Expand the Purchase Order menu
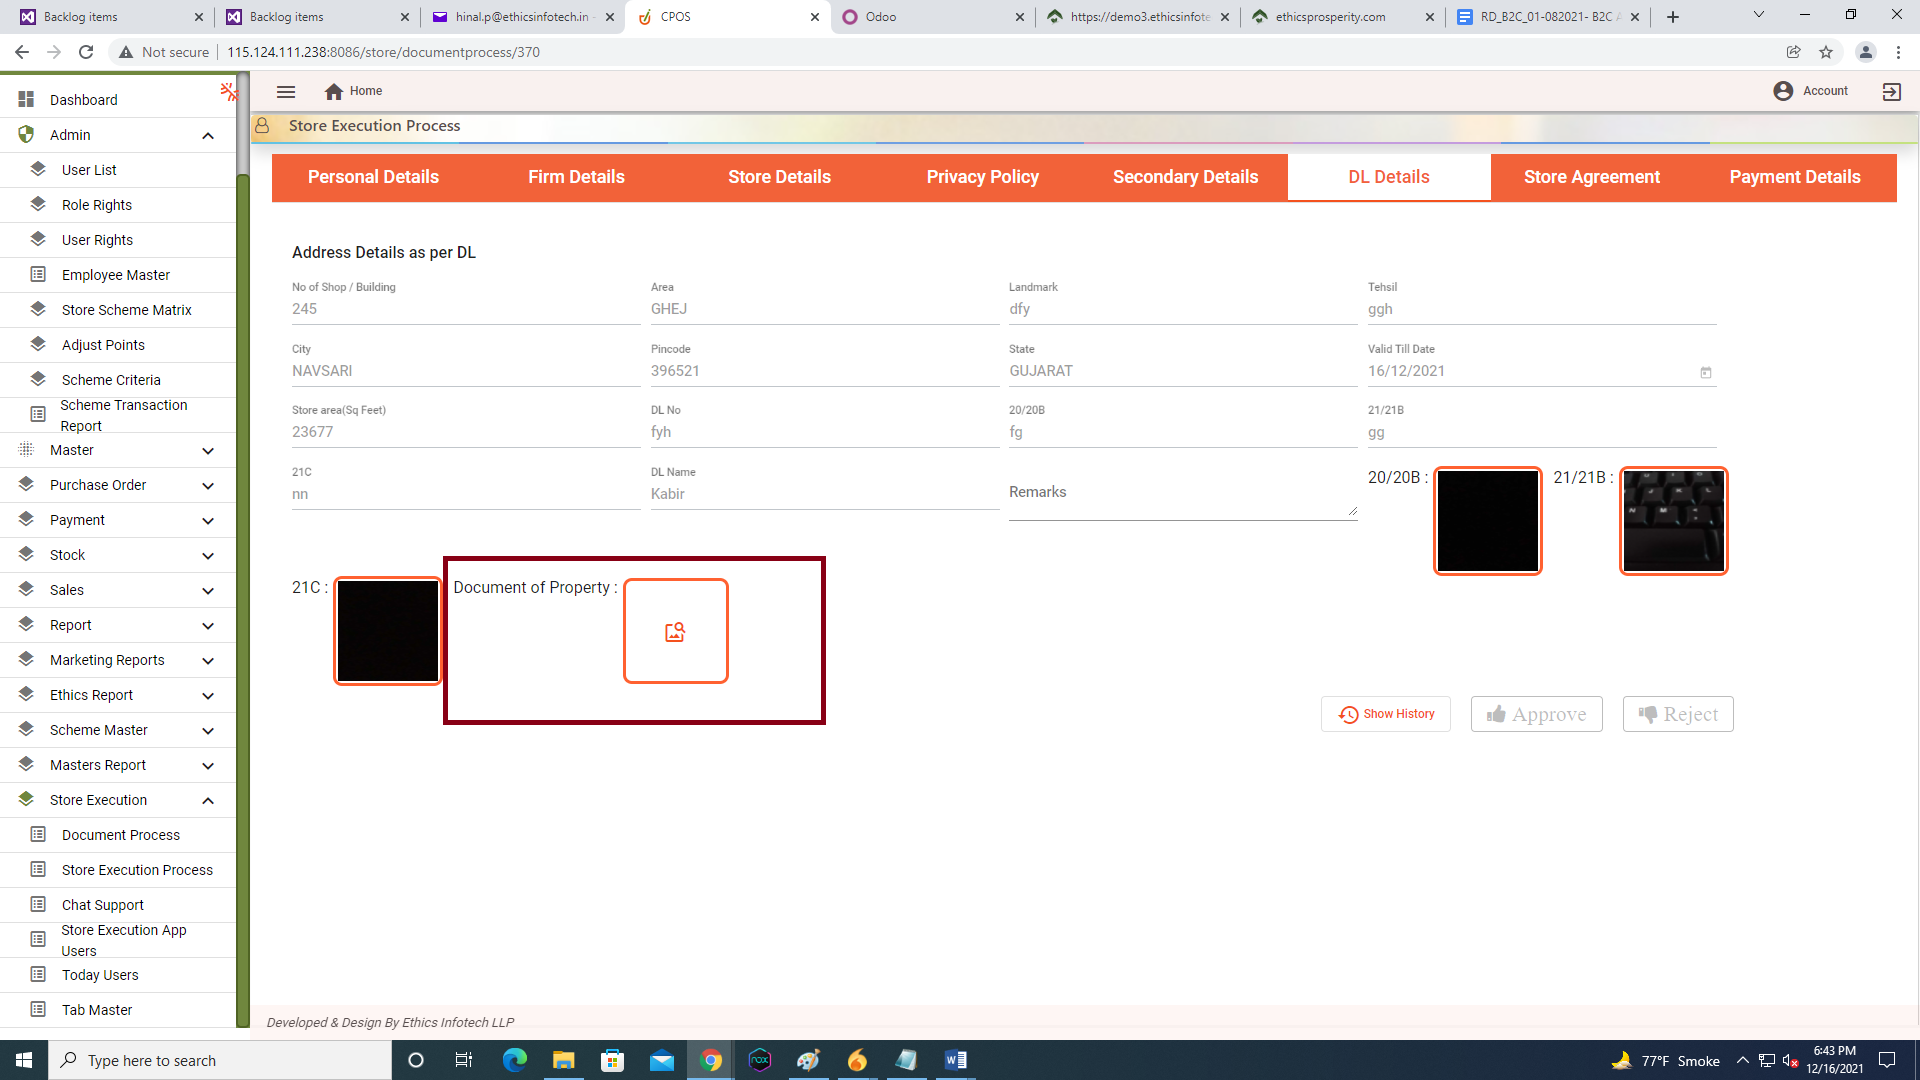The width and height of the screenshot is (1920, 1080). click(x=208, y=485)
